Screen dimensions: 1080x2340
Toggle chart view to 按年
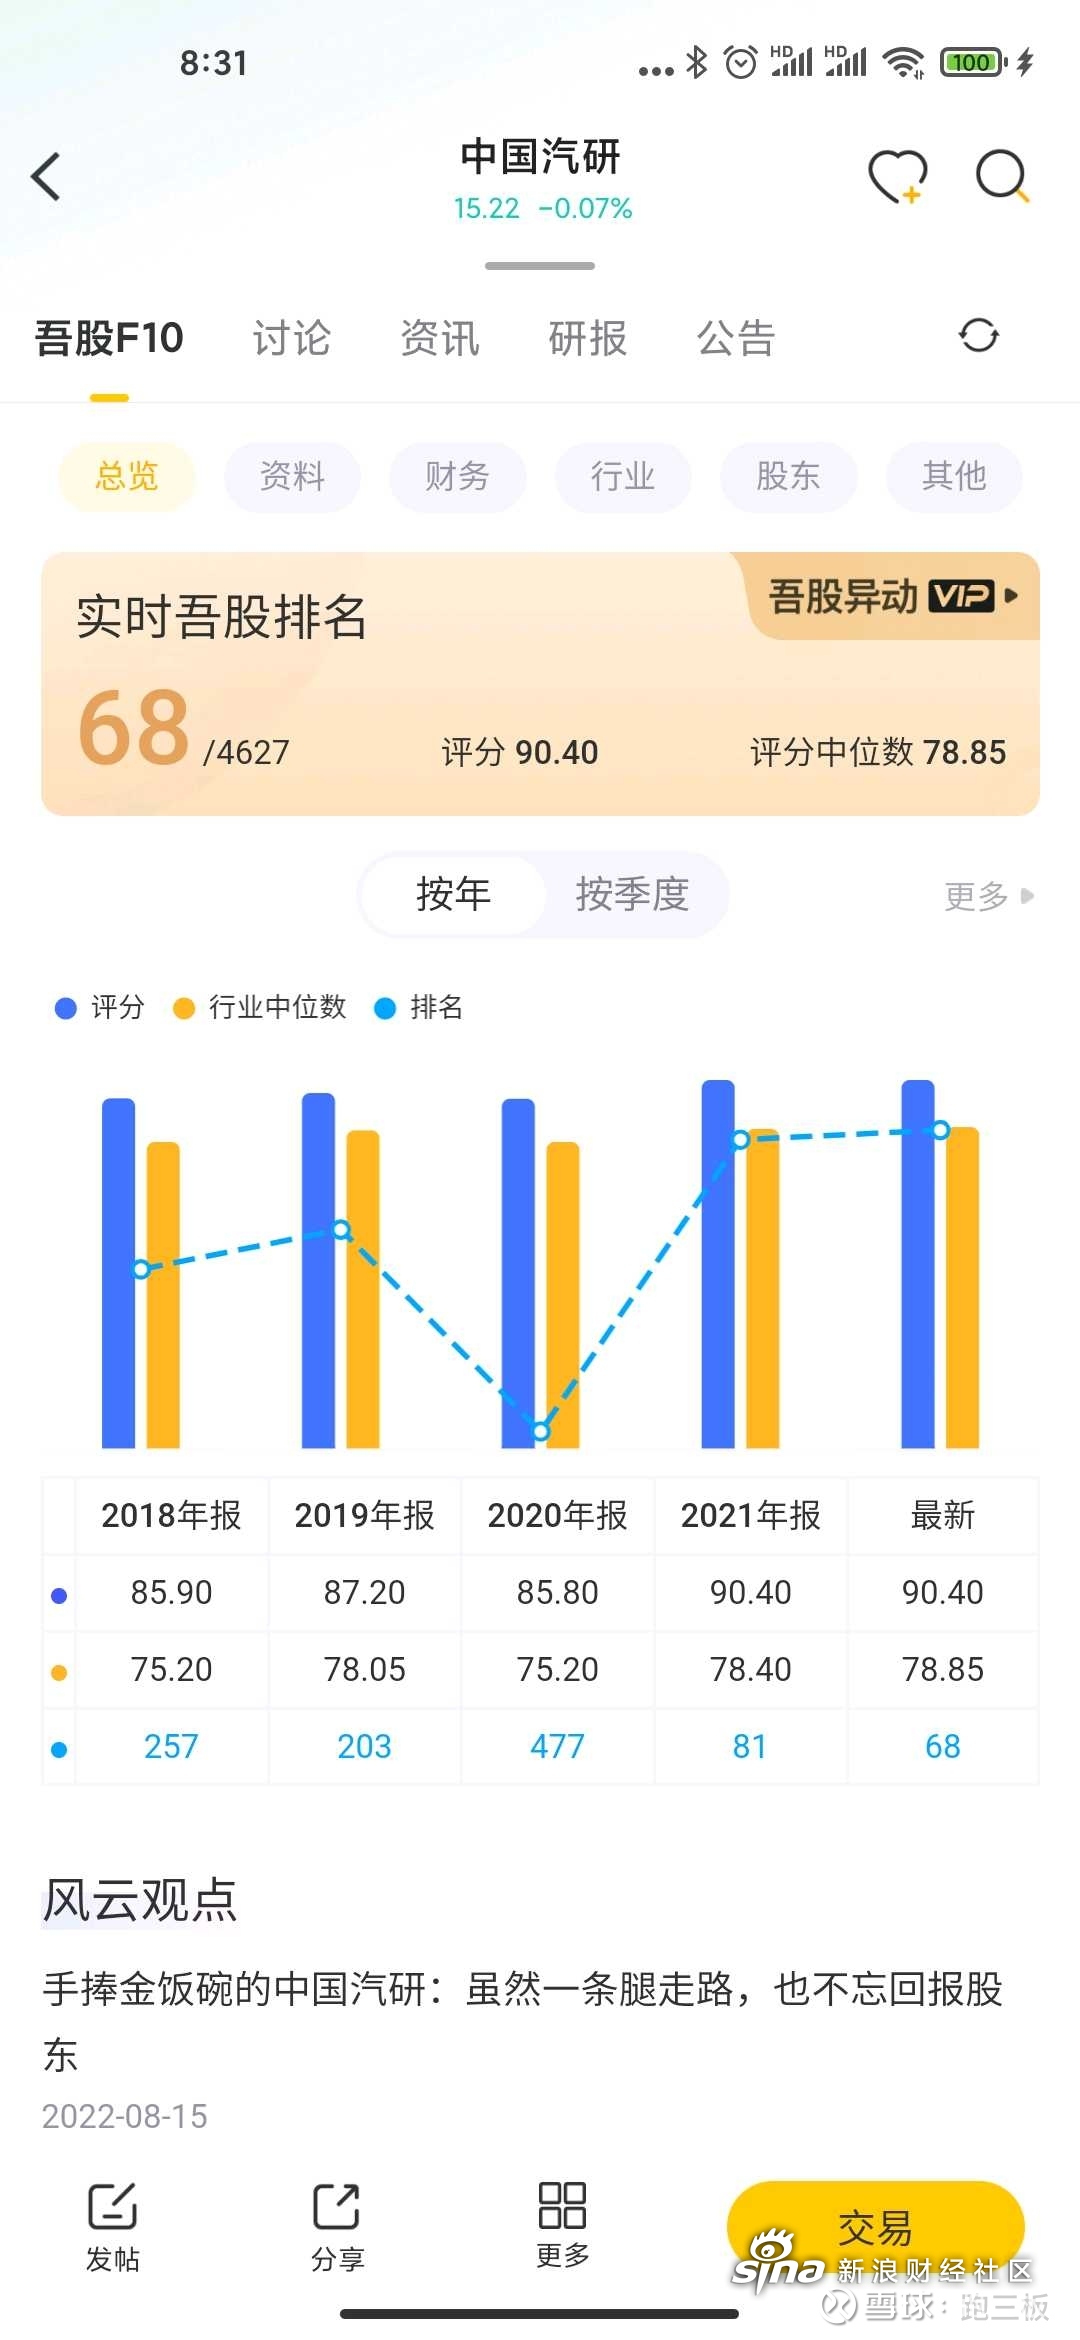[x=453, y=894]
